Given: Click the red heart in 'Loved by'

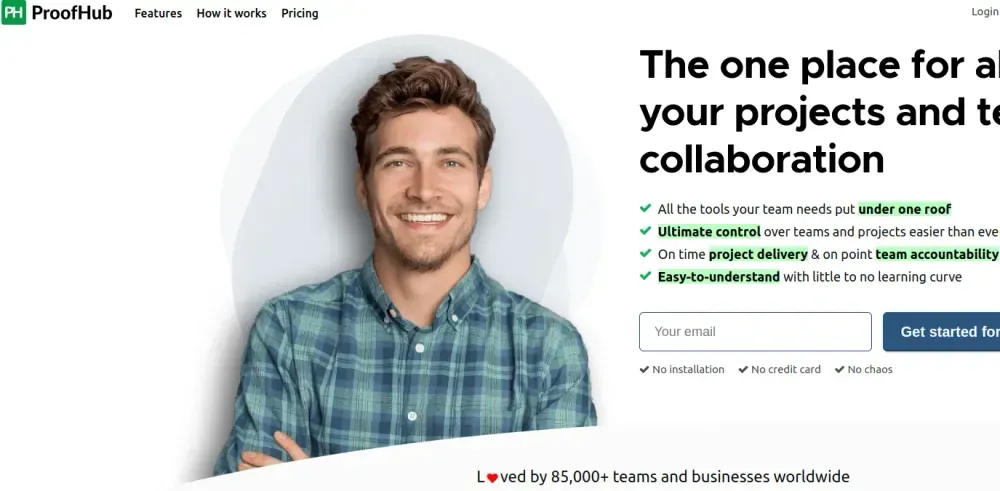Looking at the screenshot, I should click(492, 478).
